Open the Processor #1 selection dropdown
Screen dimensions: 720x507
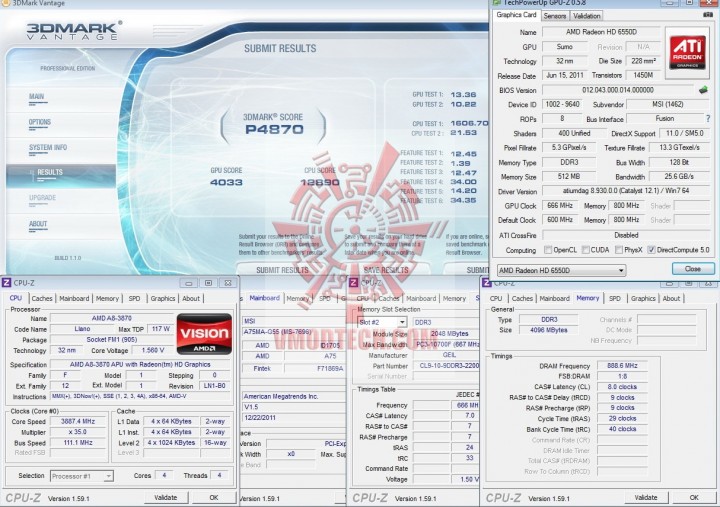[x=81, y=476]
